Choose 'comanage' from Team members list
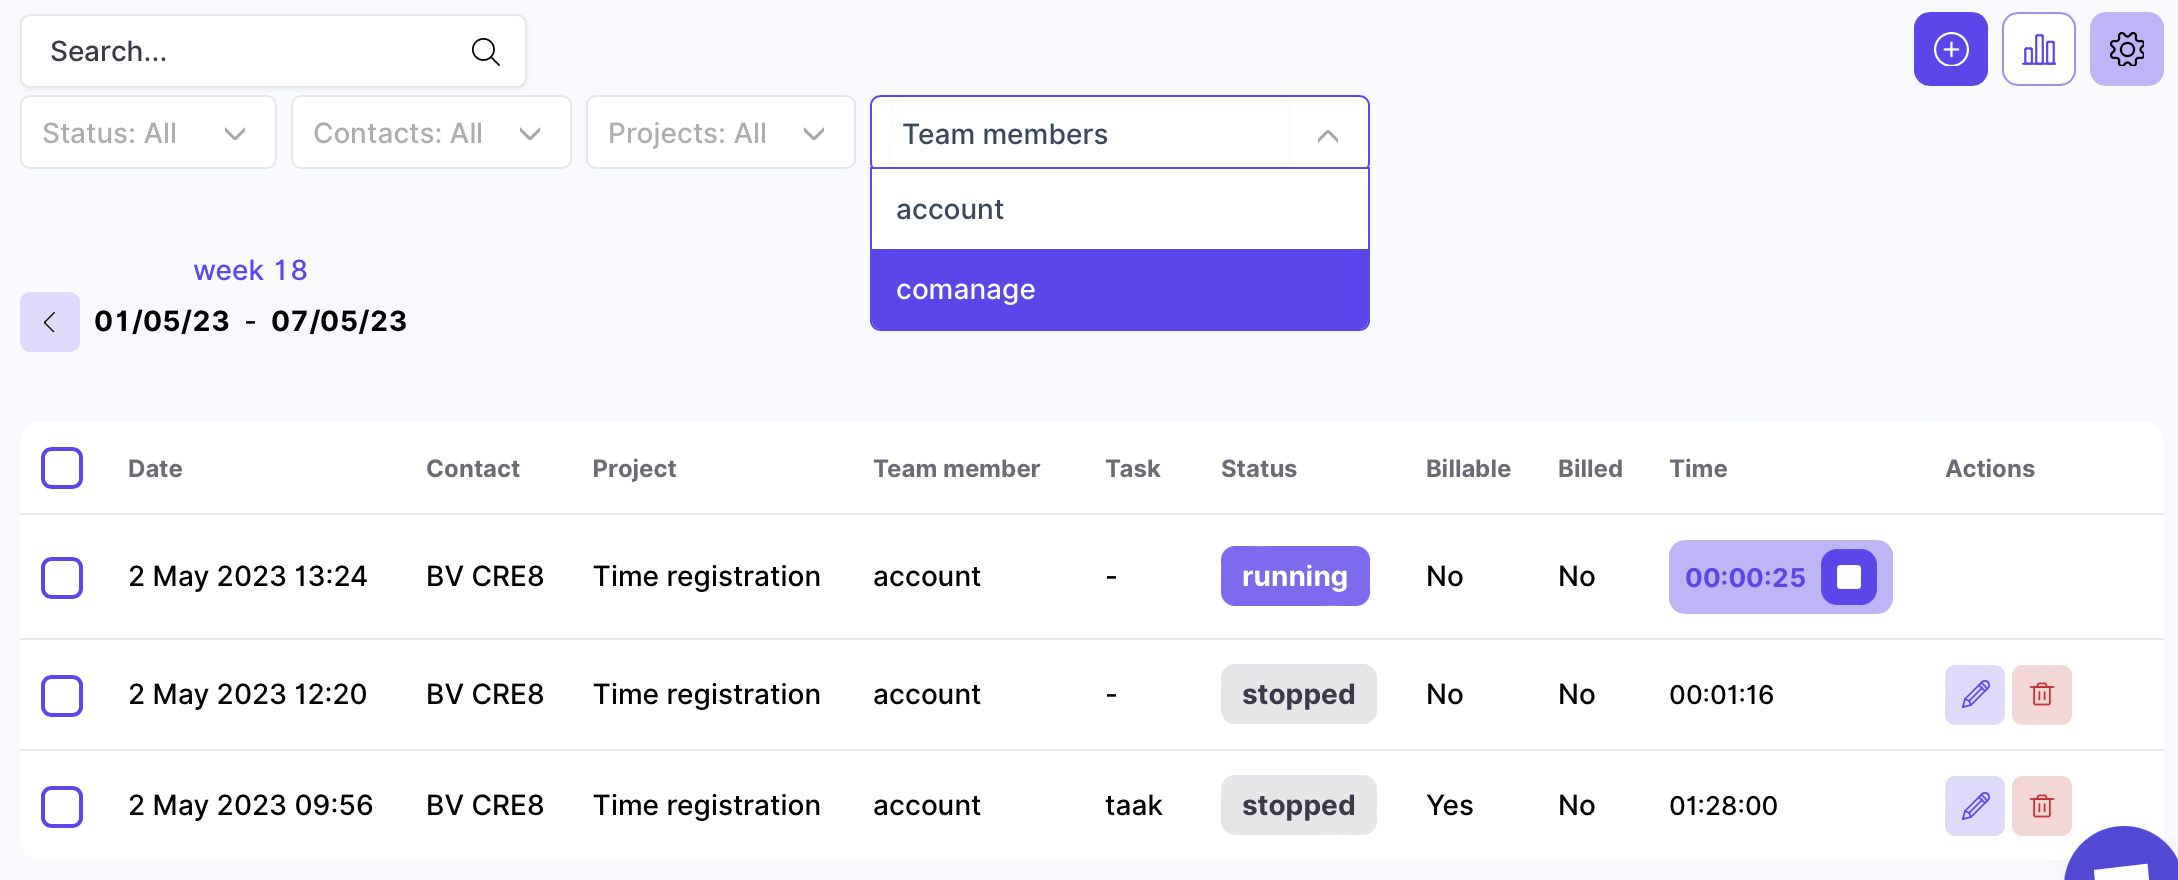Screen dimensions: 2178x880 (1119, 289)
